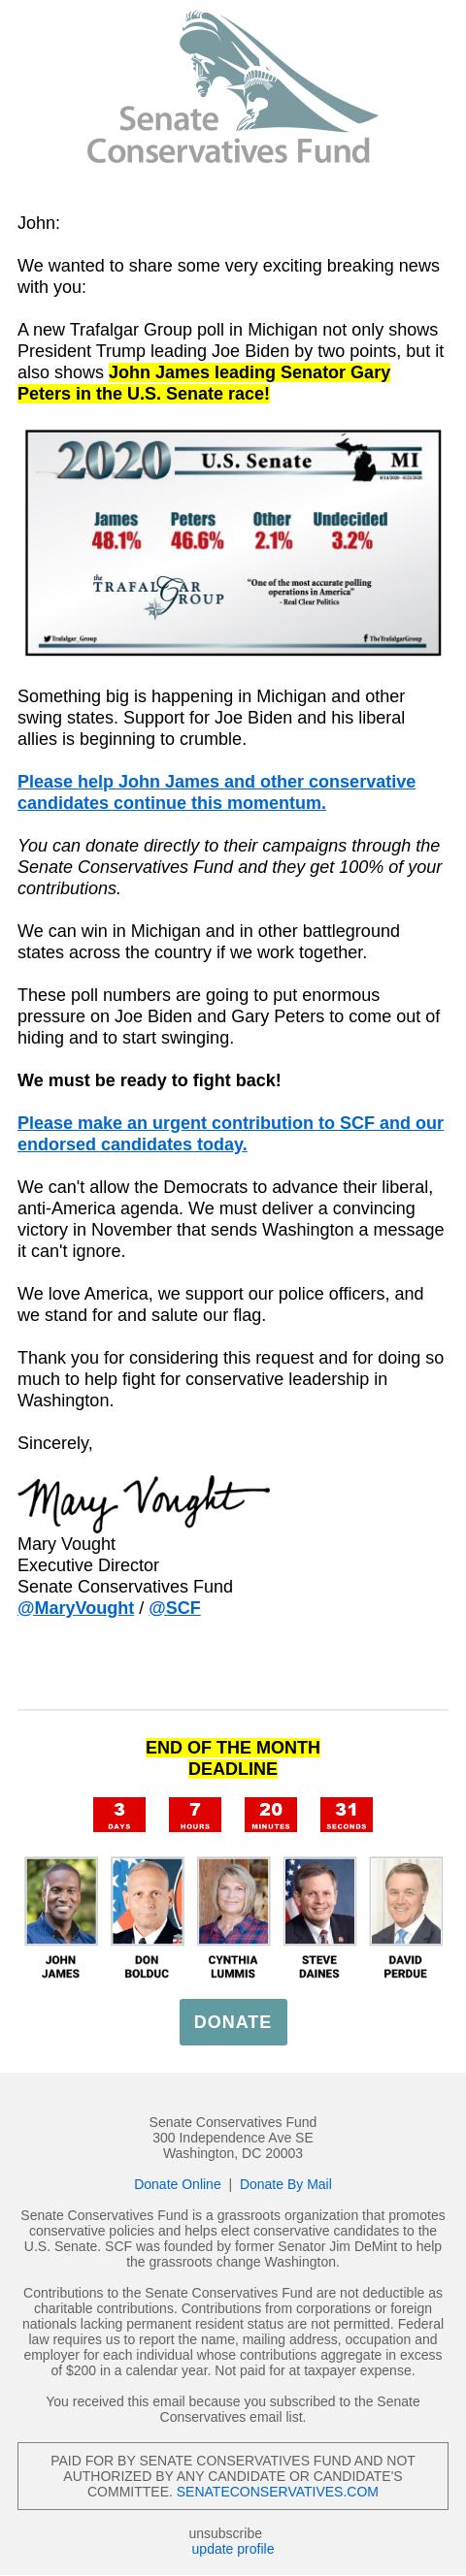Click the teal DONATE button
The width and height of the screenshot is (466, 2576).
click(233, 2021)
